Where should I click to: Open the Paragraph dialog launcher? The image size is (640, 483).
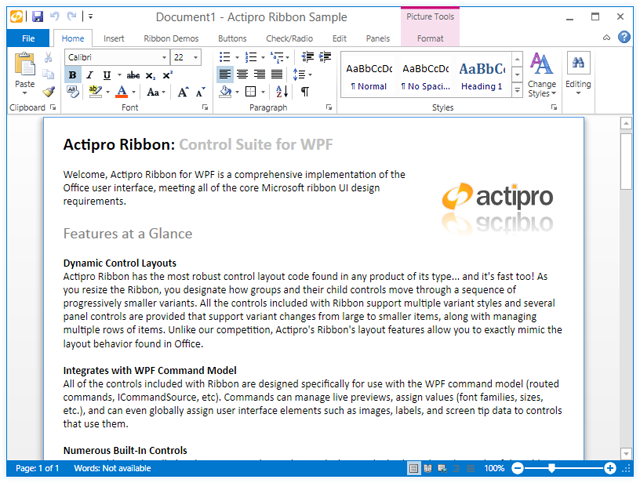tap(329, 107)
